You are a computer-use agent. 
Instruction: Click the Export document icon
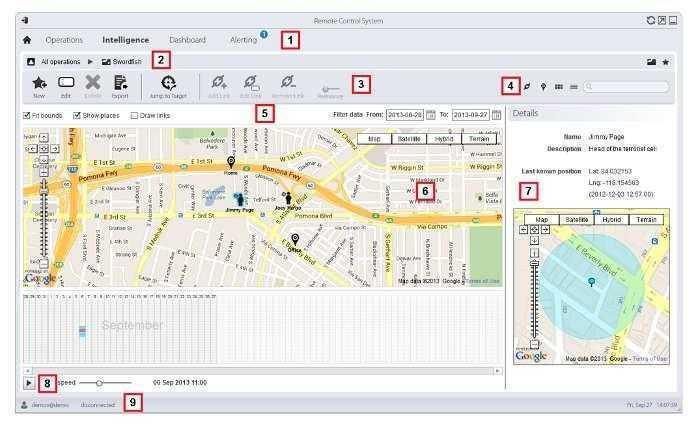(x=120, y=83)
